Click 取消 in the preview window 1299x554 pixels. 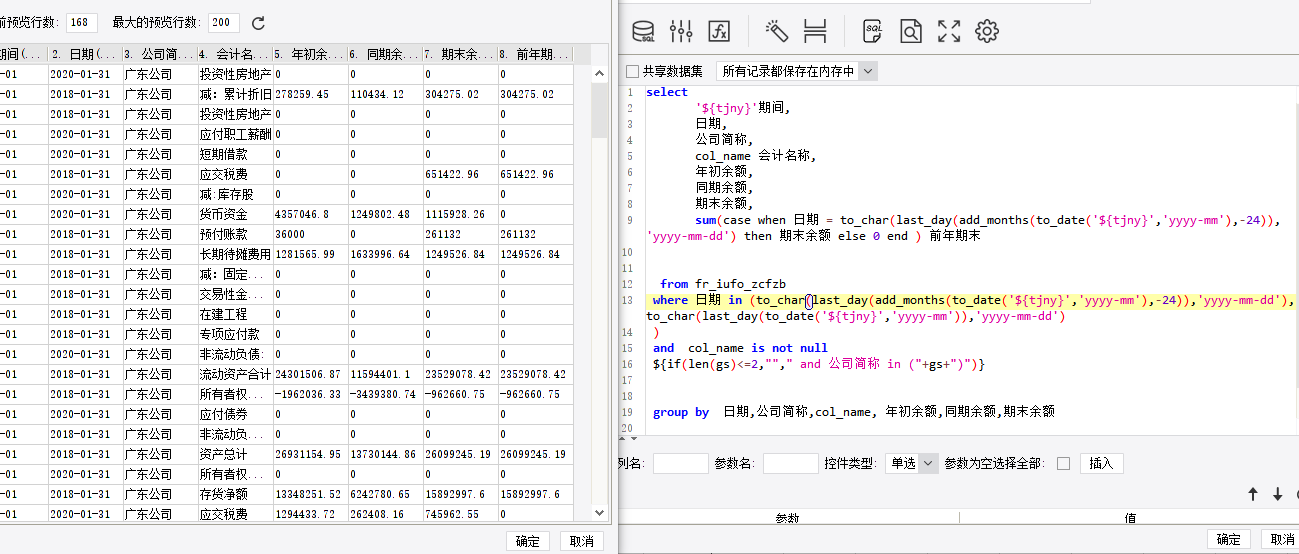[582, 541]
